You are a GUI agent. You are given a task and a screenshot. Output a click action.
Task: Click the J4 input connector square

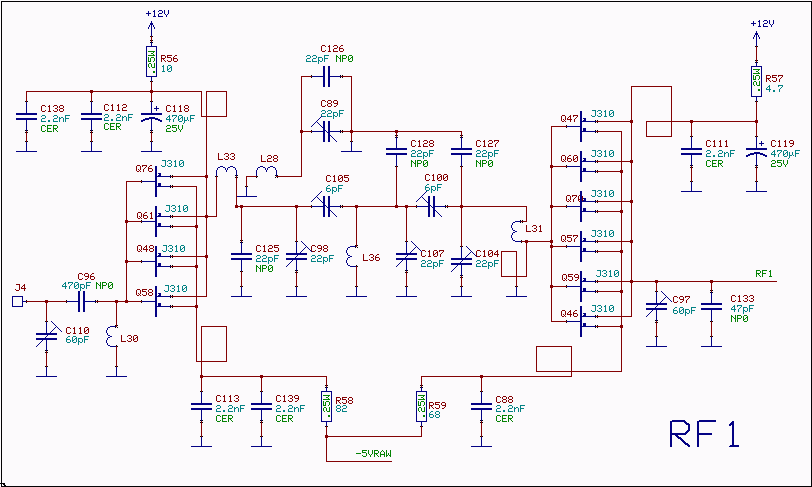coord(18,302)
